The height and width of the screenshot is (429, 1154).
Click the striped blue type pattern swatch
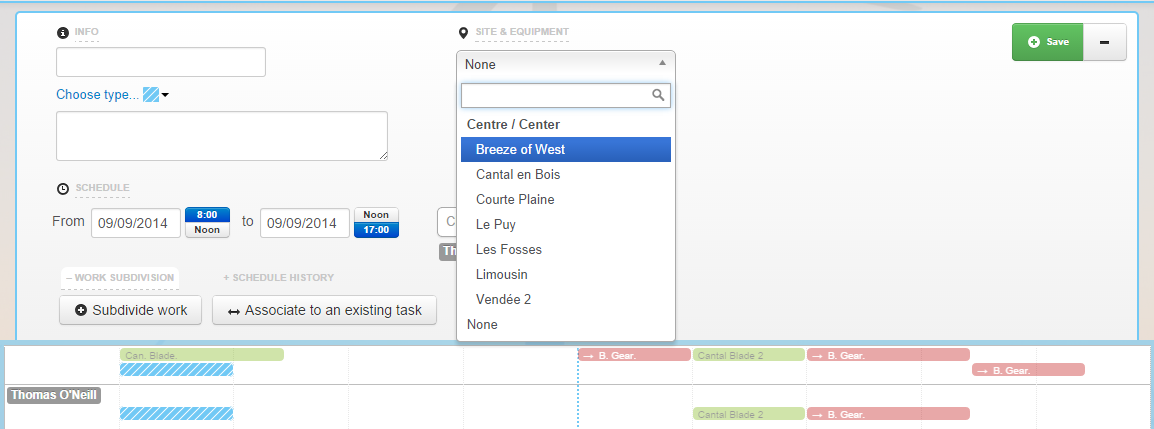coord(151,95)
